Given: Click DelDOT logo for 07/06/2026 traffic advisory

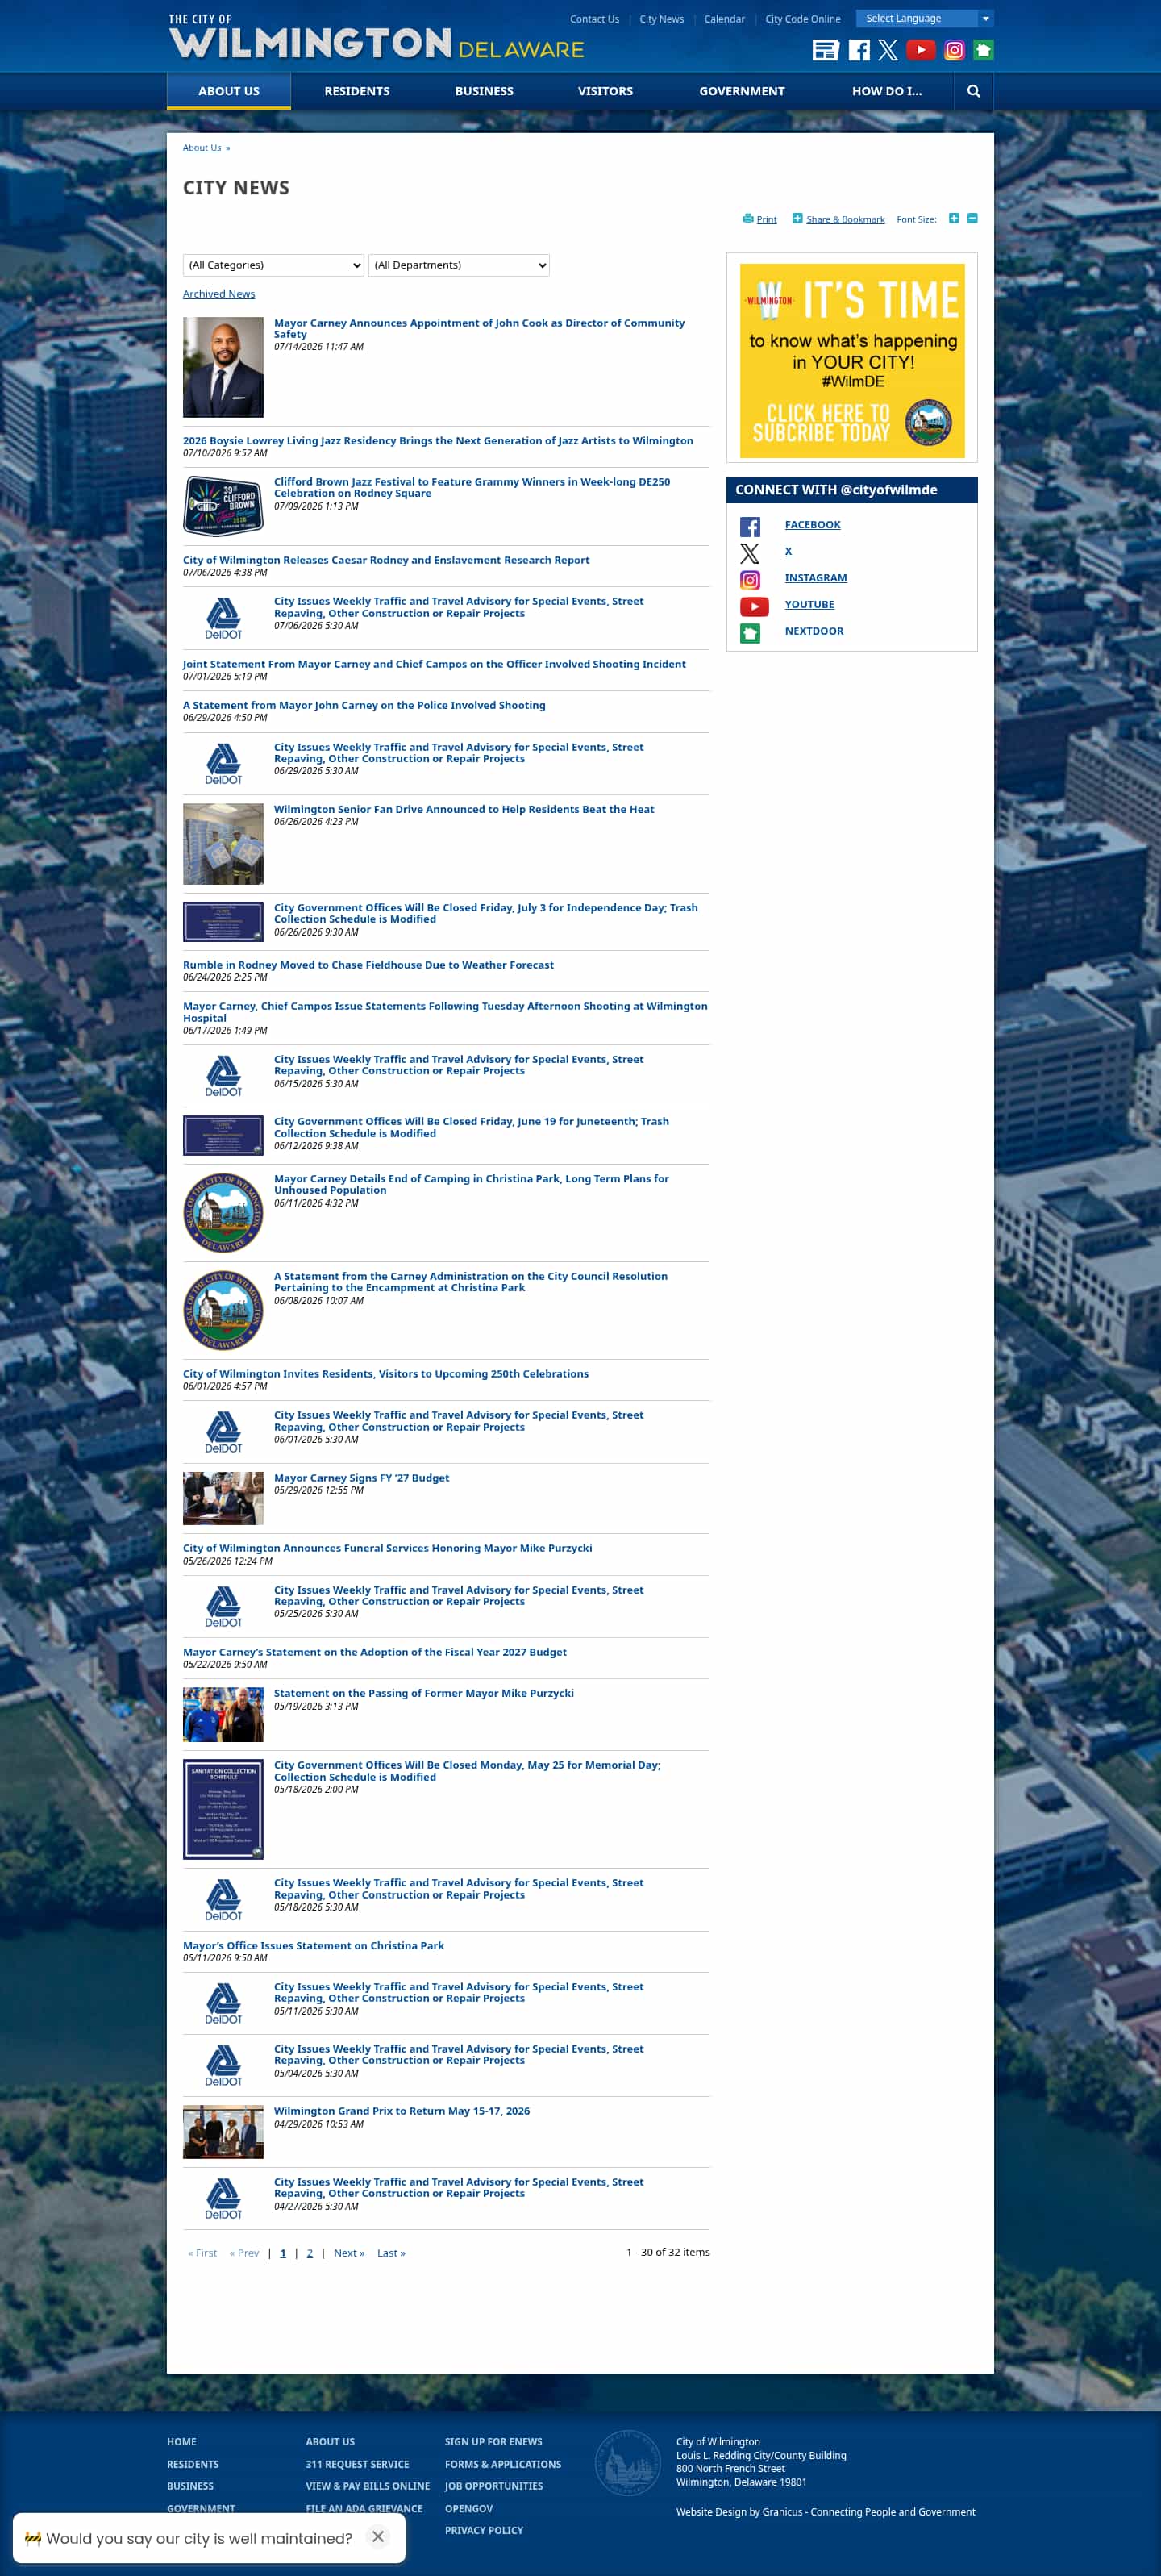Looking at the screenshot, I should click(x=223, y=618).
